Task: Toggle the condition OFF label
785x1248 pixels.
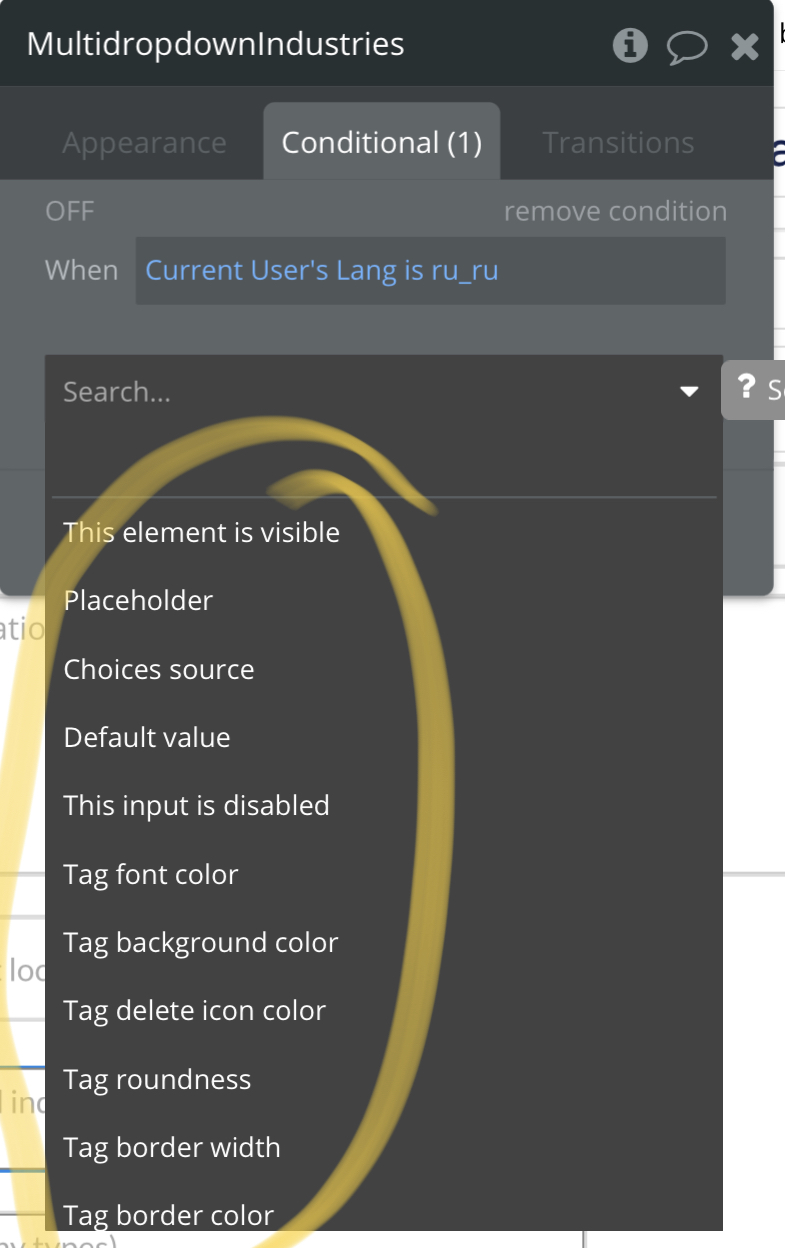Action: tap(70, 211)
